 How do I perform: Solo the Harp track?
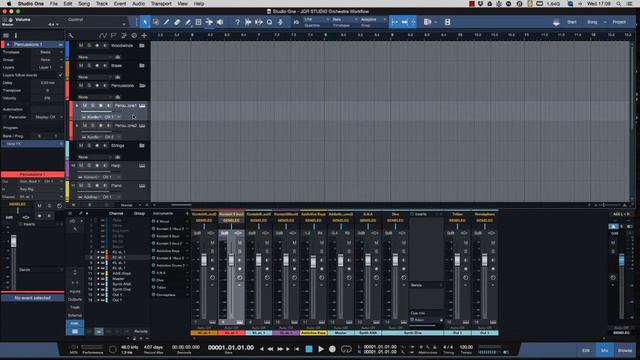click(89, 166)
